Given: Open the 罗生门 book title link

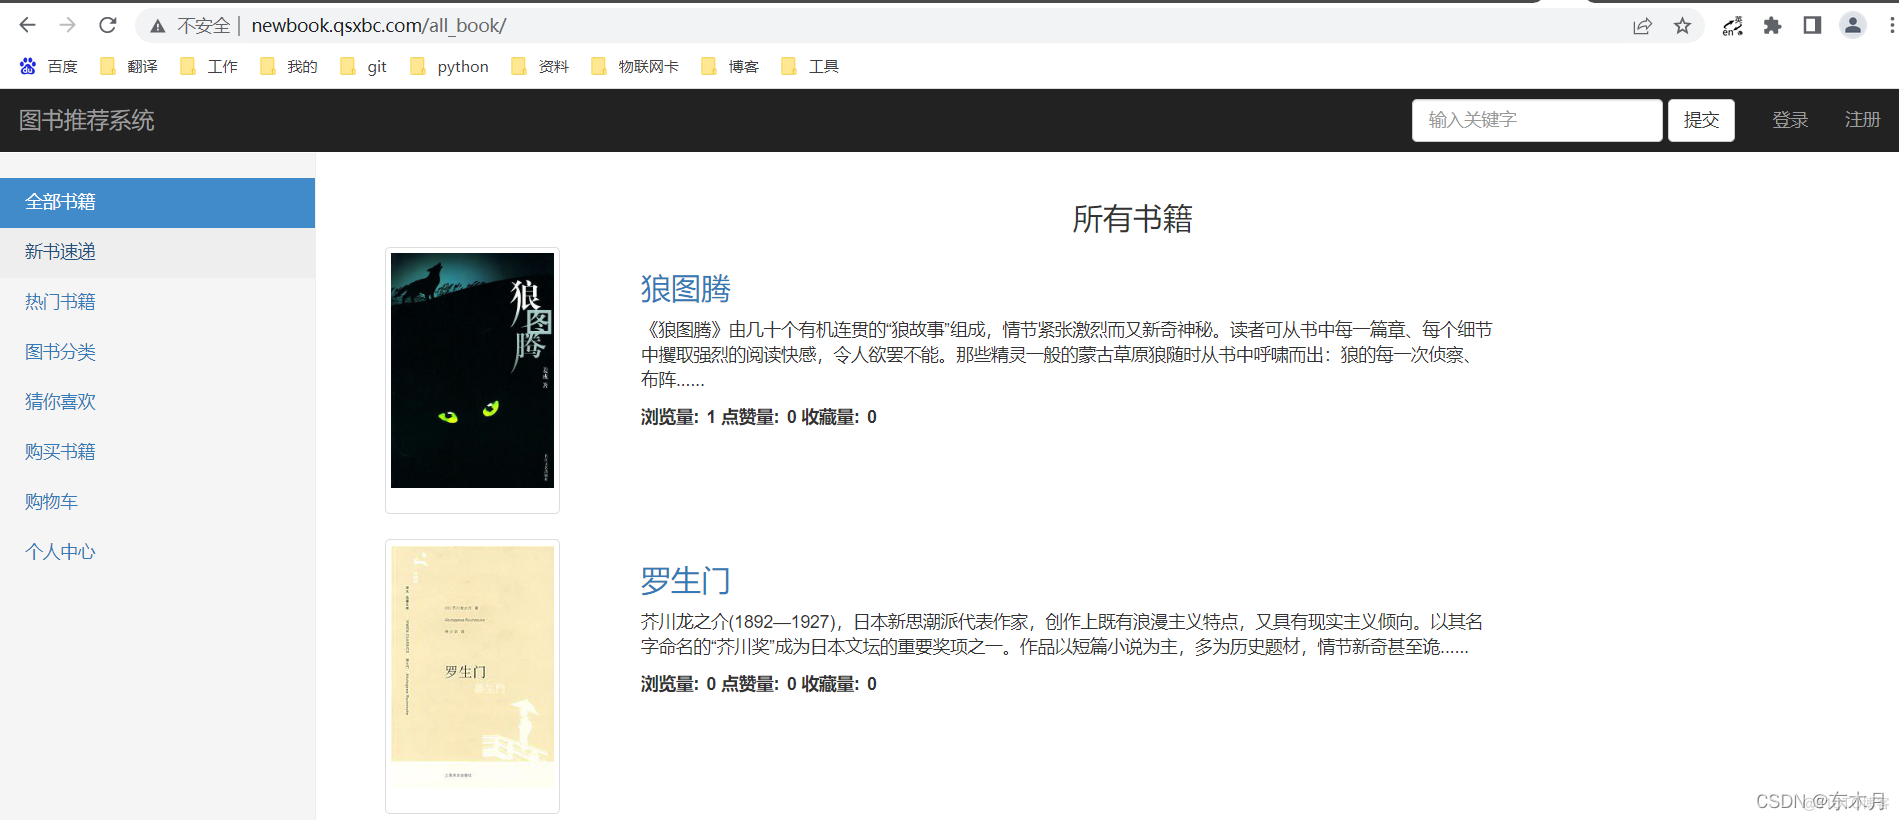Looking at the screenshot, I should (685, 581).
